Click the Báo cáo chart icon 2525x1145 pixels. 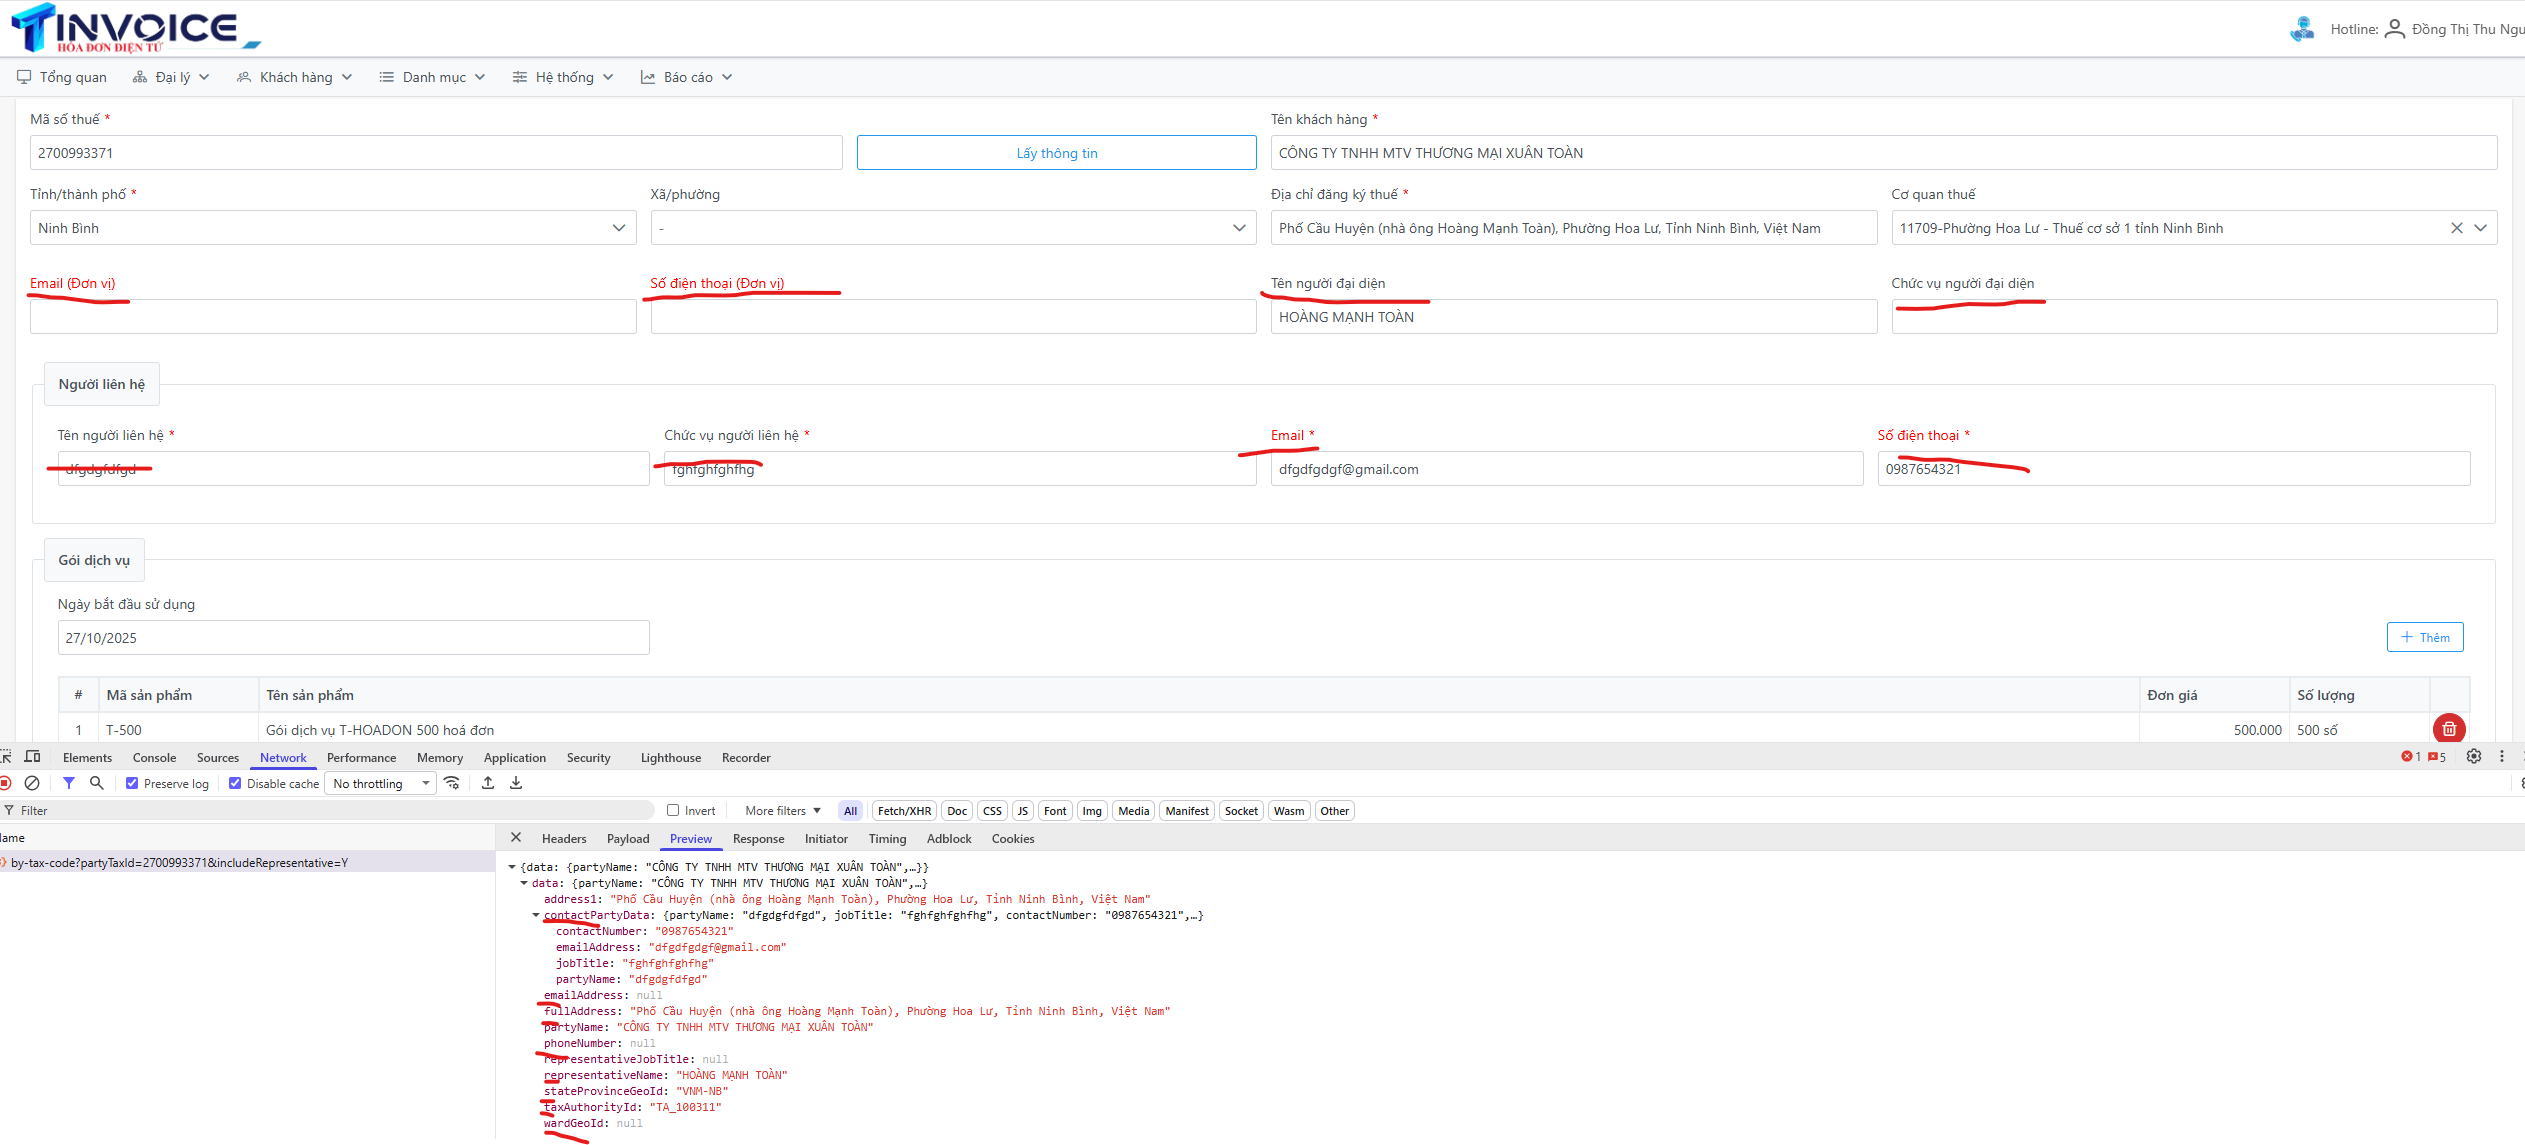[x=648, y=77]
